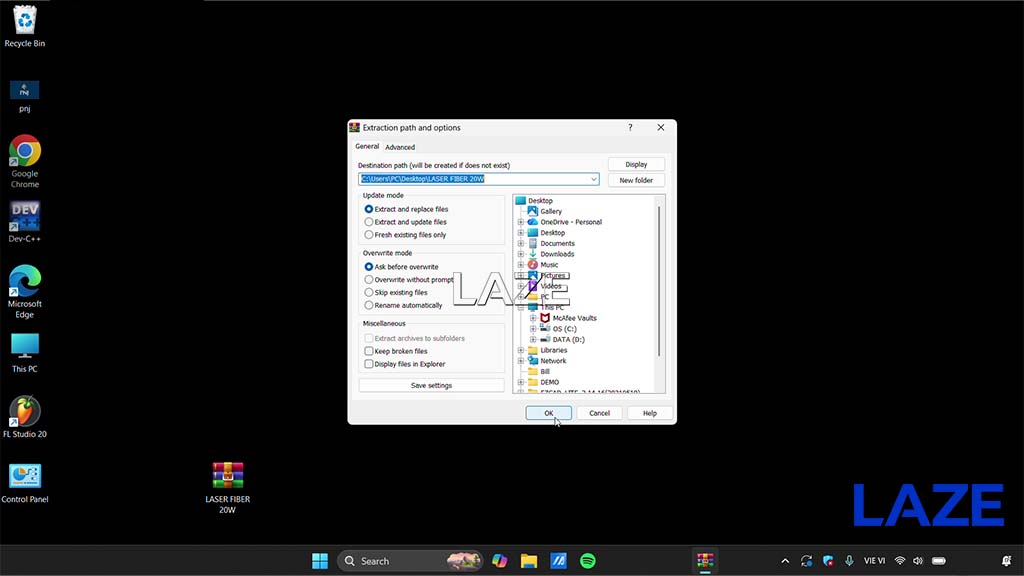The width and height of the screenshot is (1024, 576).
Task: Expand the Documents tree node
Action: pyautogui.click(x=521, y=244)
